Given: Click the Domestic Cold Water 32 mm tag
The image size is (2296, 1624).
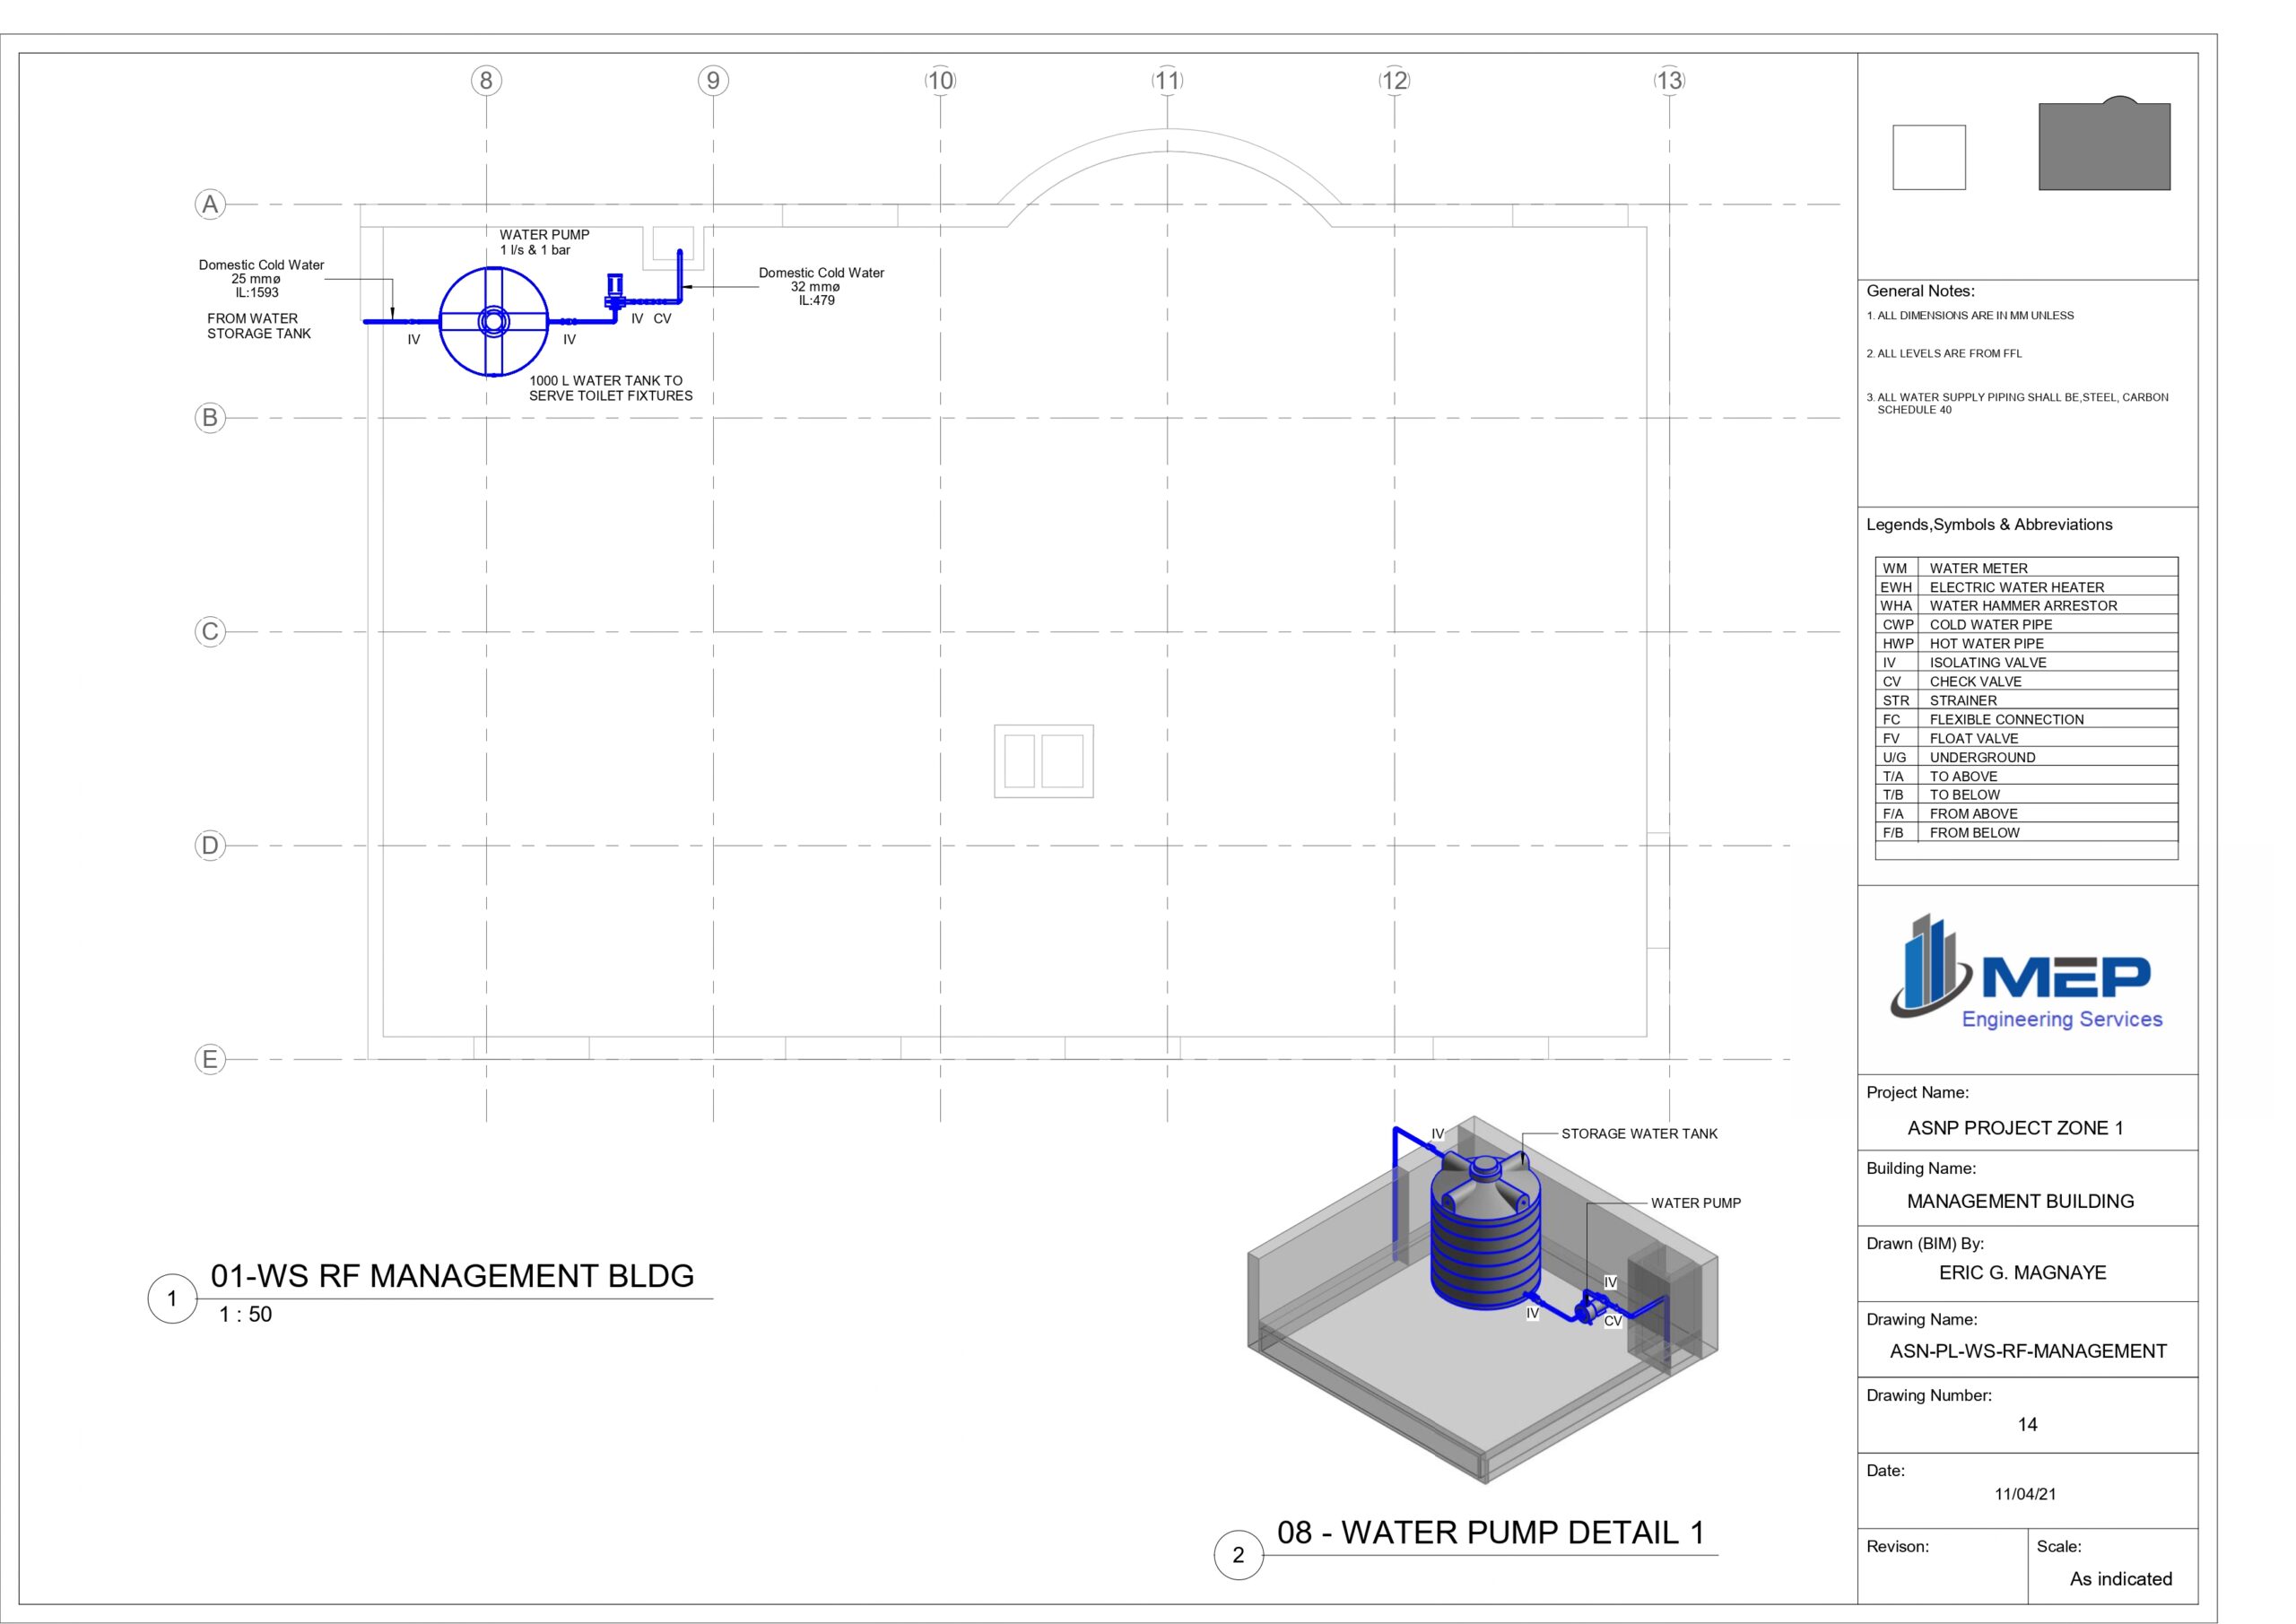Looking at the screenshot, I should point(821,286).
